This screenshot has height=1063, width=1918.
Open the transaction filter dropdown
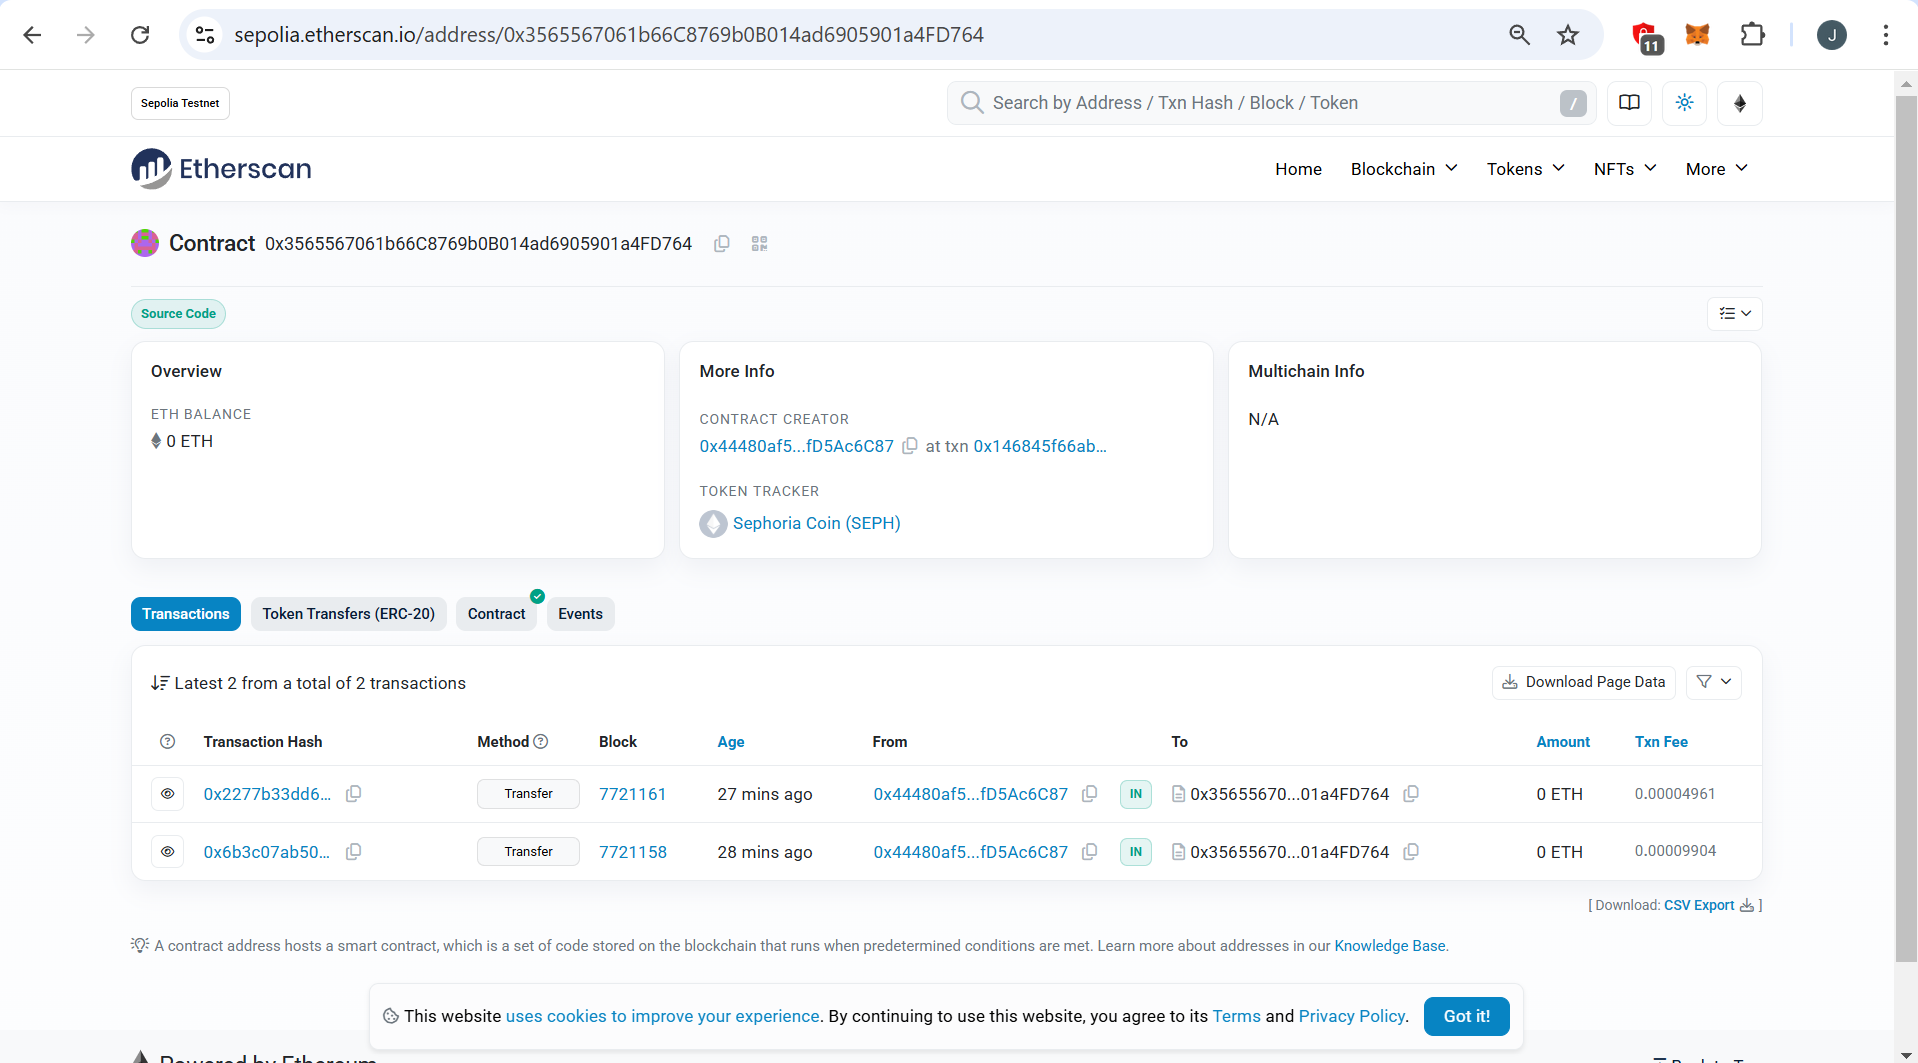[1714, 682]
